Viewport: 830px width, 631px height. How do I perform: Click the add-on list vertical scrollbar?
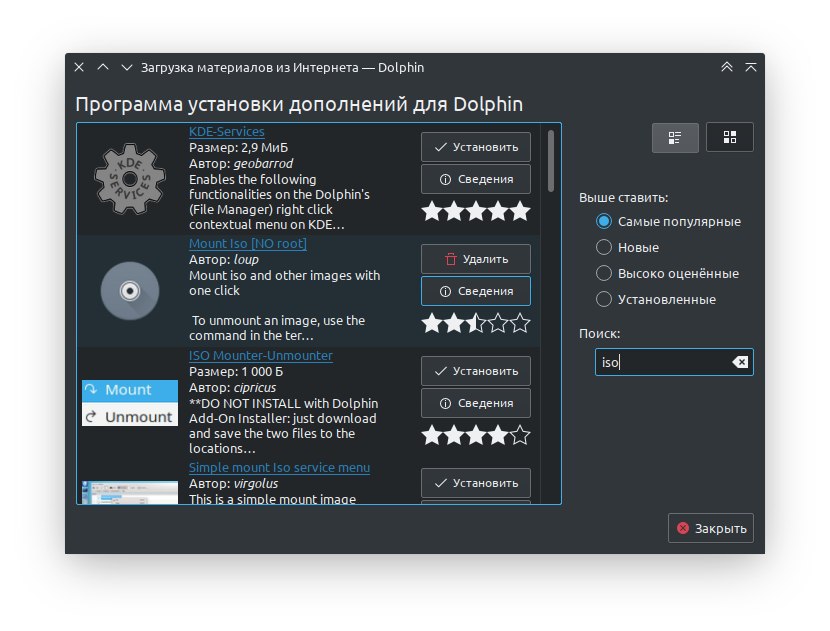pos(551,160)
